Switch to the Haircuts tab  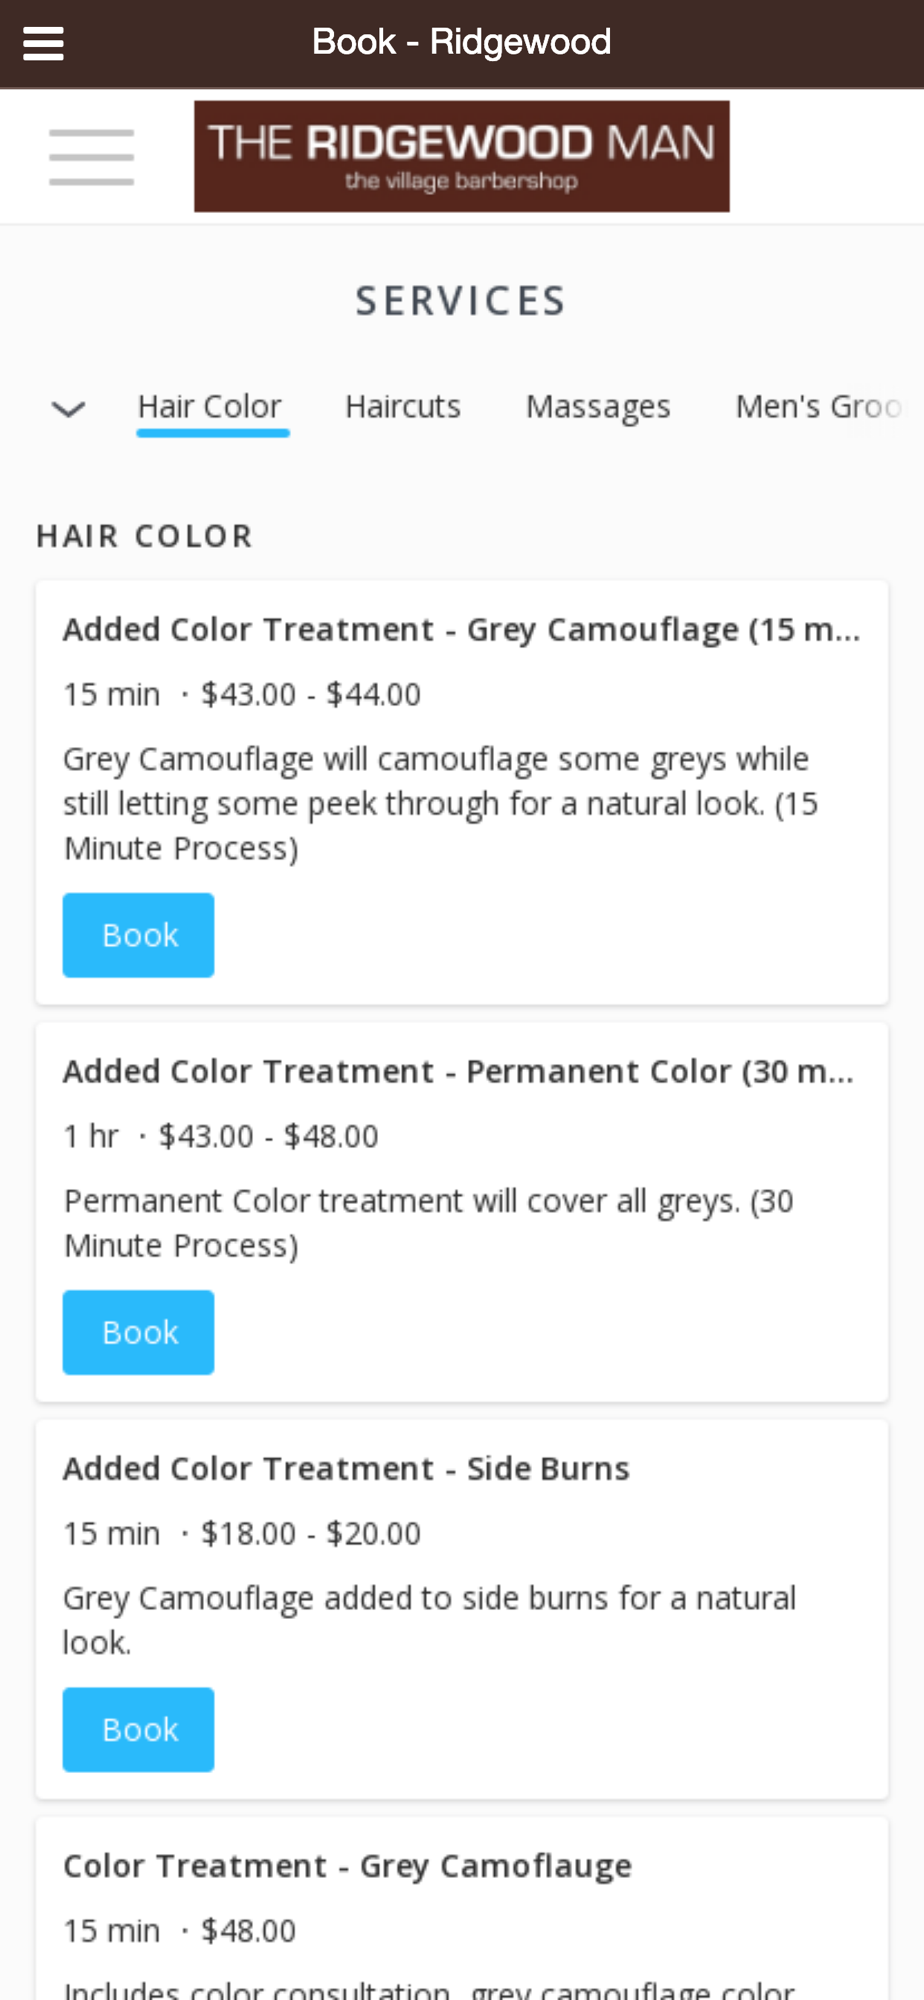pyautogui.click(x=403, y=407)
